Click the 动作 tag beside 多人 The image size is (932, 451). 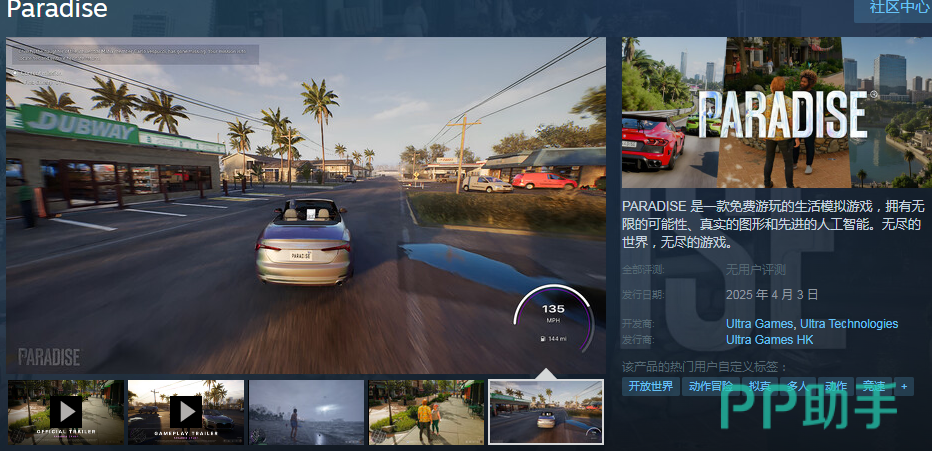click(835, 386)
